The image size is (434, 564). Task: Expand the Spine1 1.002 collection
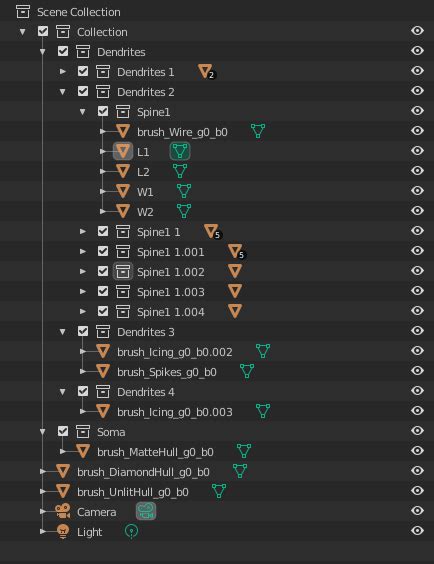tap(83, 271)
